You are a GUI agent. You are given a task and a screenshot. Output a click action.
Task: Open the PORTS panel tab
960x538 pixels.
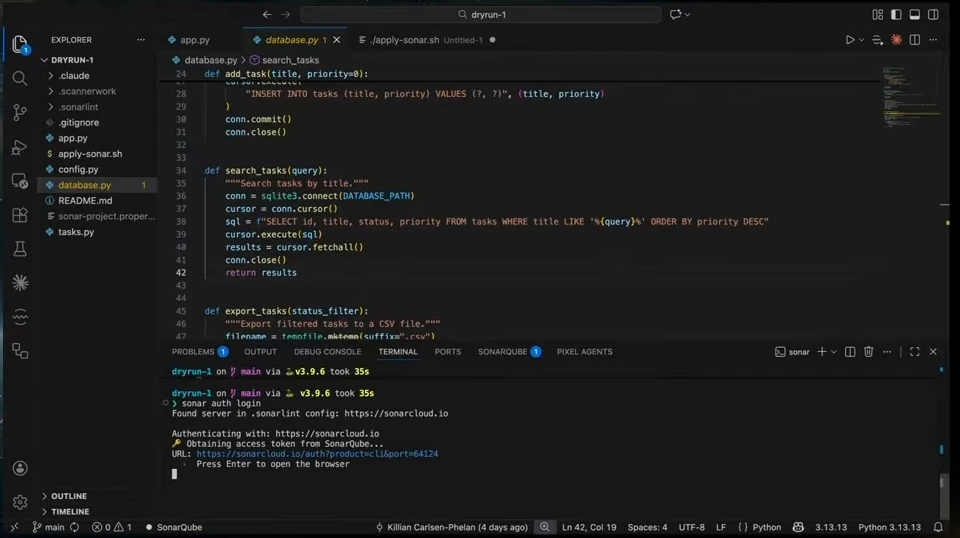pyautogui.click(x=448, y=352)
